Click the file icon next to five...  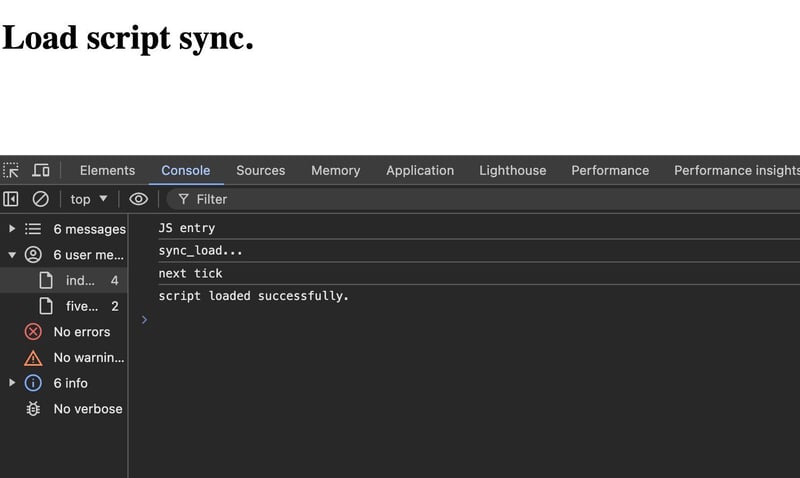point(46,306)
